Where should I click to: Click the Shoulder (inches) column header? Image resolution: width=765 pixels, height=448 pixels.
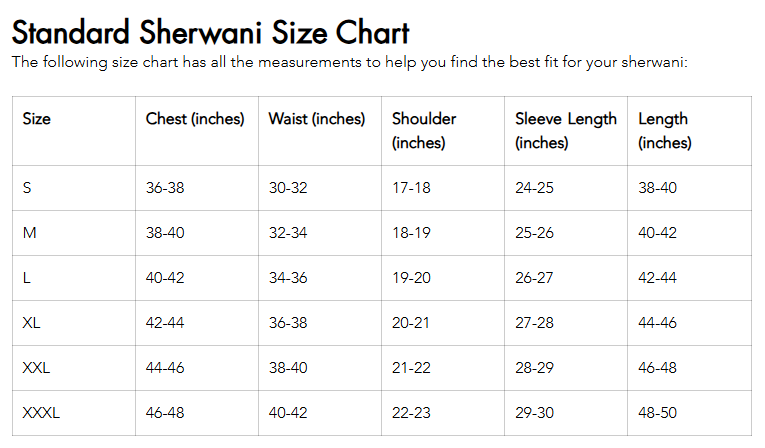point(424,130)
